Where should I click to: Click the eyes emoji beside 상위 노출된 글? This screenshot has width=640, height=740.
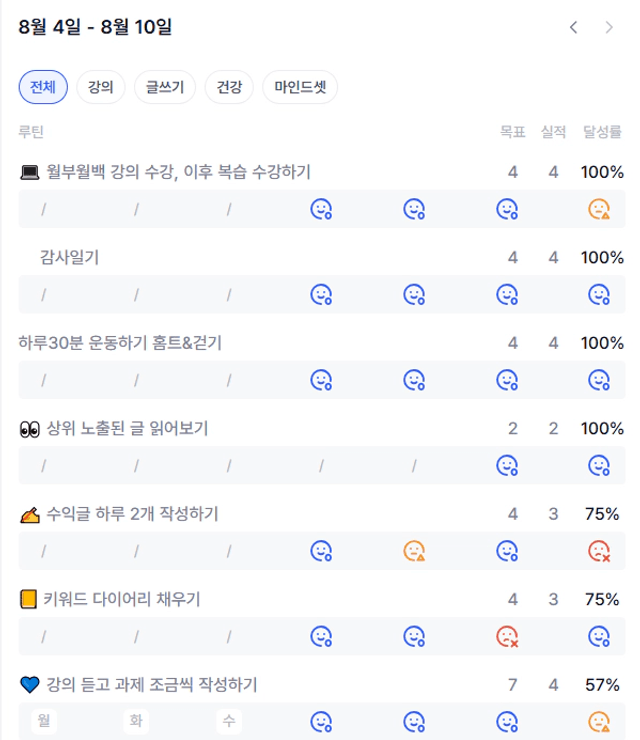[29, 429]
